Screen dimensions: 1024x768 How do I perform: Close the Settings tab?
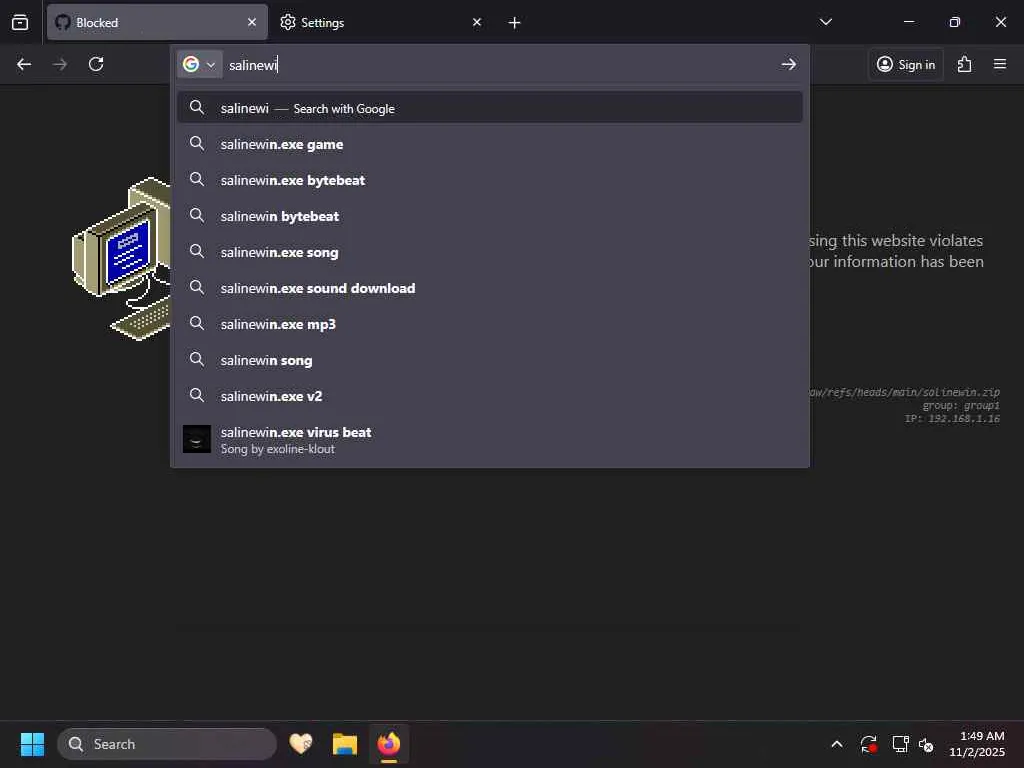click(x=477, y=22)
